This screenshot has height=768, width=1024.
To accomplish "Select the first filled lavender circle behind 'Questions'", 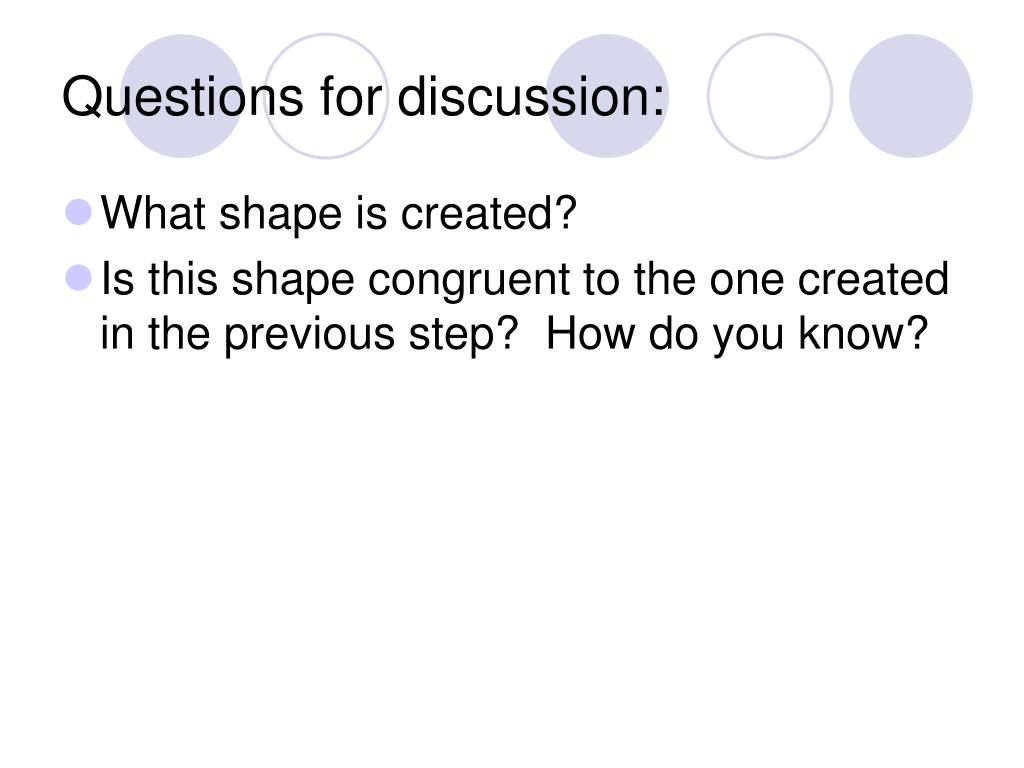I will point(182,96).
